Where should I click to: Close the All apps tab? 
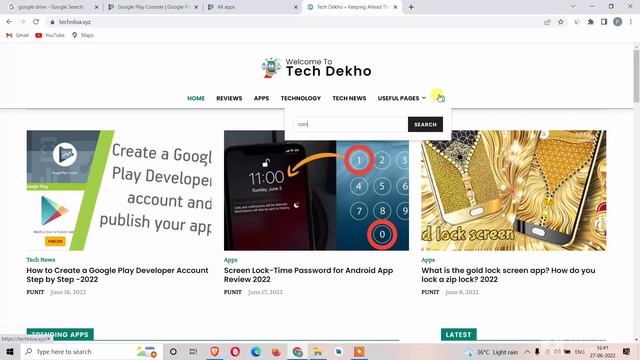click(x=296, y=7)
